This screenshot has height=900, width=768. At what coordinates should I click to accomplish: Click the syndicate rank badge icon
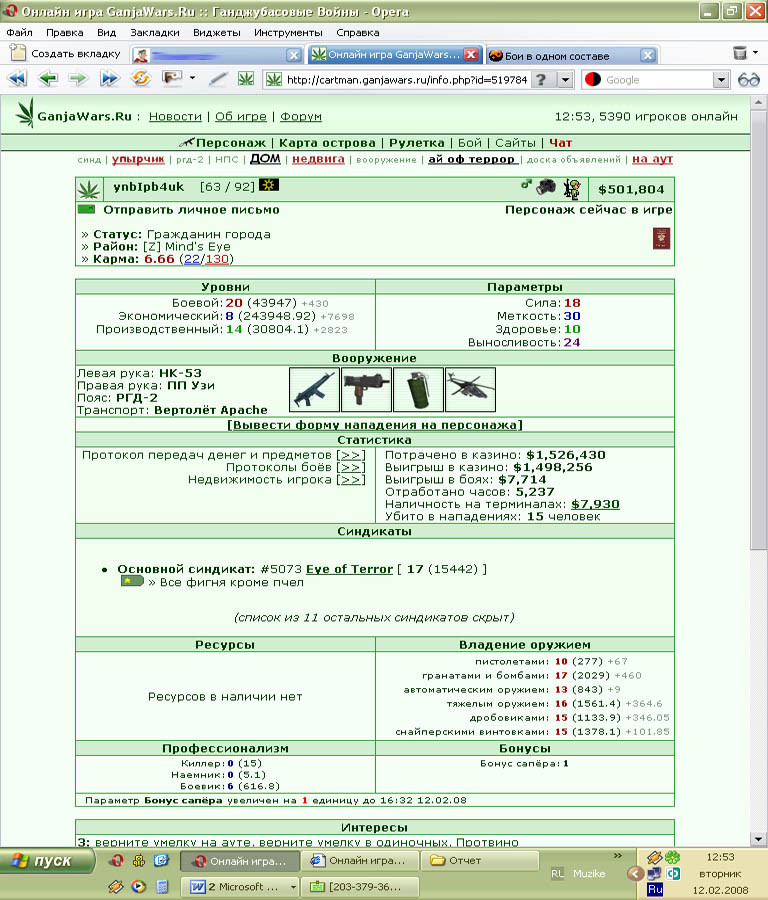[x=132, y=581]
